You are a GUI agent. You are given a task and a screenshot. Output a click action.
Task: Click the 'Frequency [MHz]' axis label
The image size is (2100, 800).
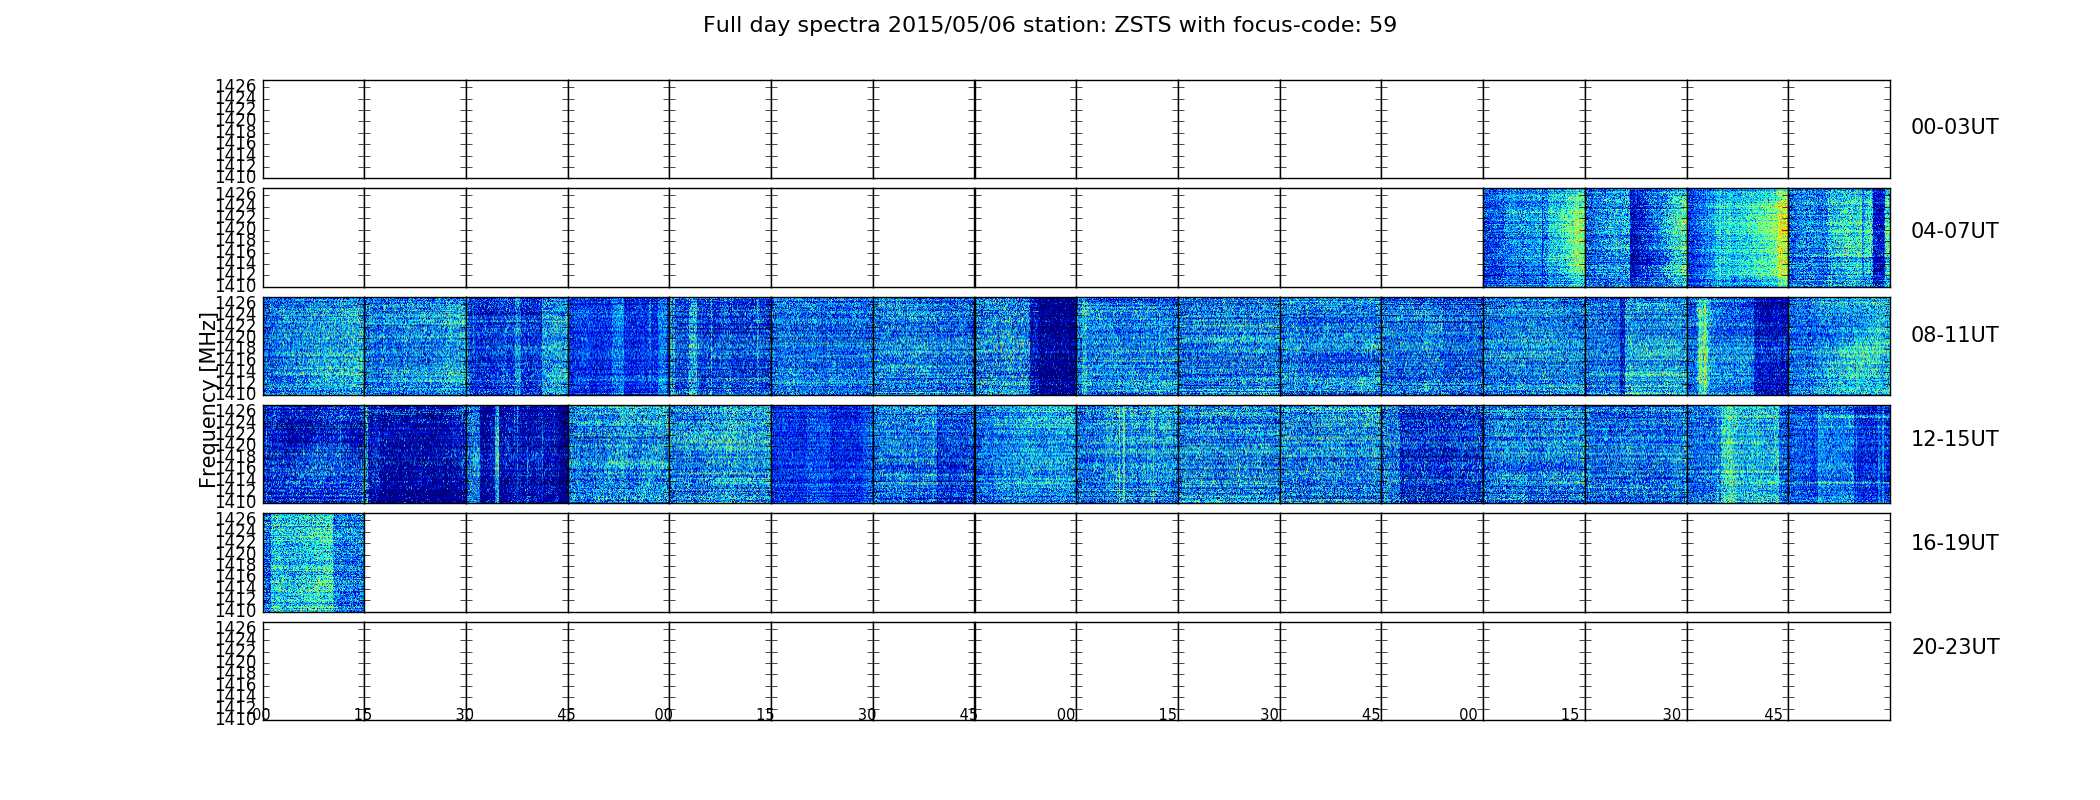(x=208, y=400)
